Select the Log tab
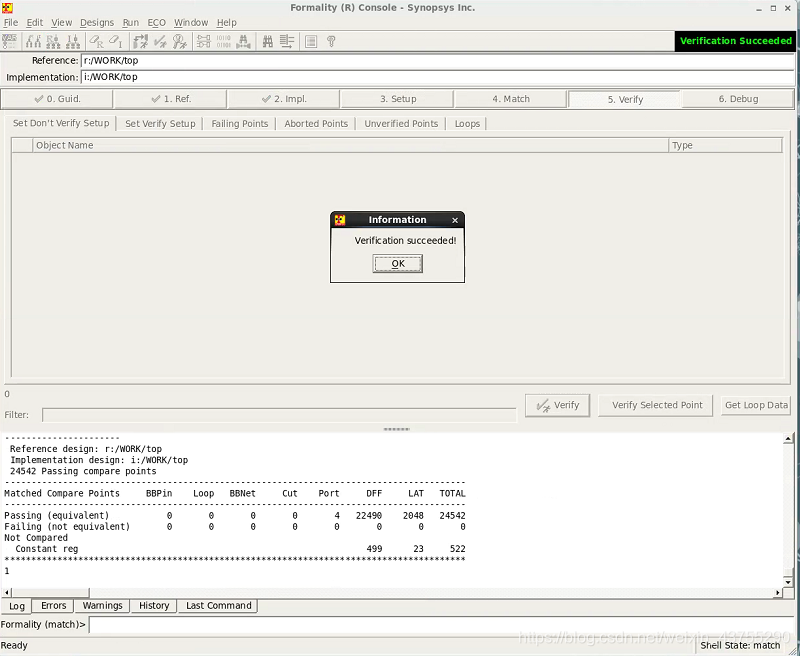The image size is (800, 656). point(17,606)
